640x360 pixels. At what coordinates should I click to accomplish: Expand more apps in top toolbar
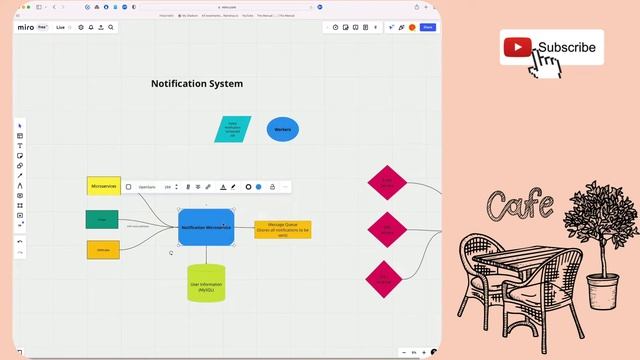376,27
